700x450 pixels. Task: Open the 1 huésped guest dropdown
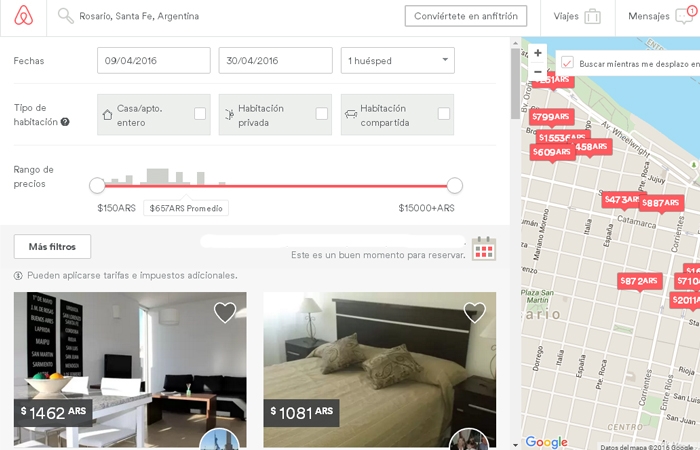[x=398, y=61]
